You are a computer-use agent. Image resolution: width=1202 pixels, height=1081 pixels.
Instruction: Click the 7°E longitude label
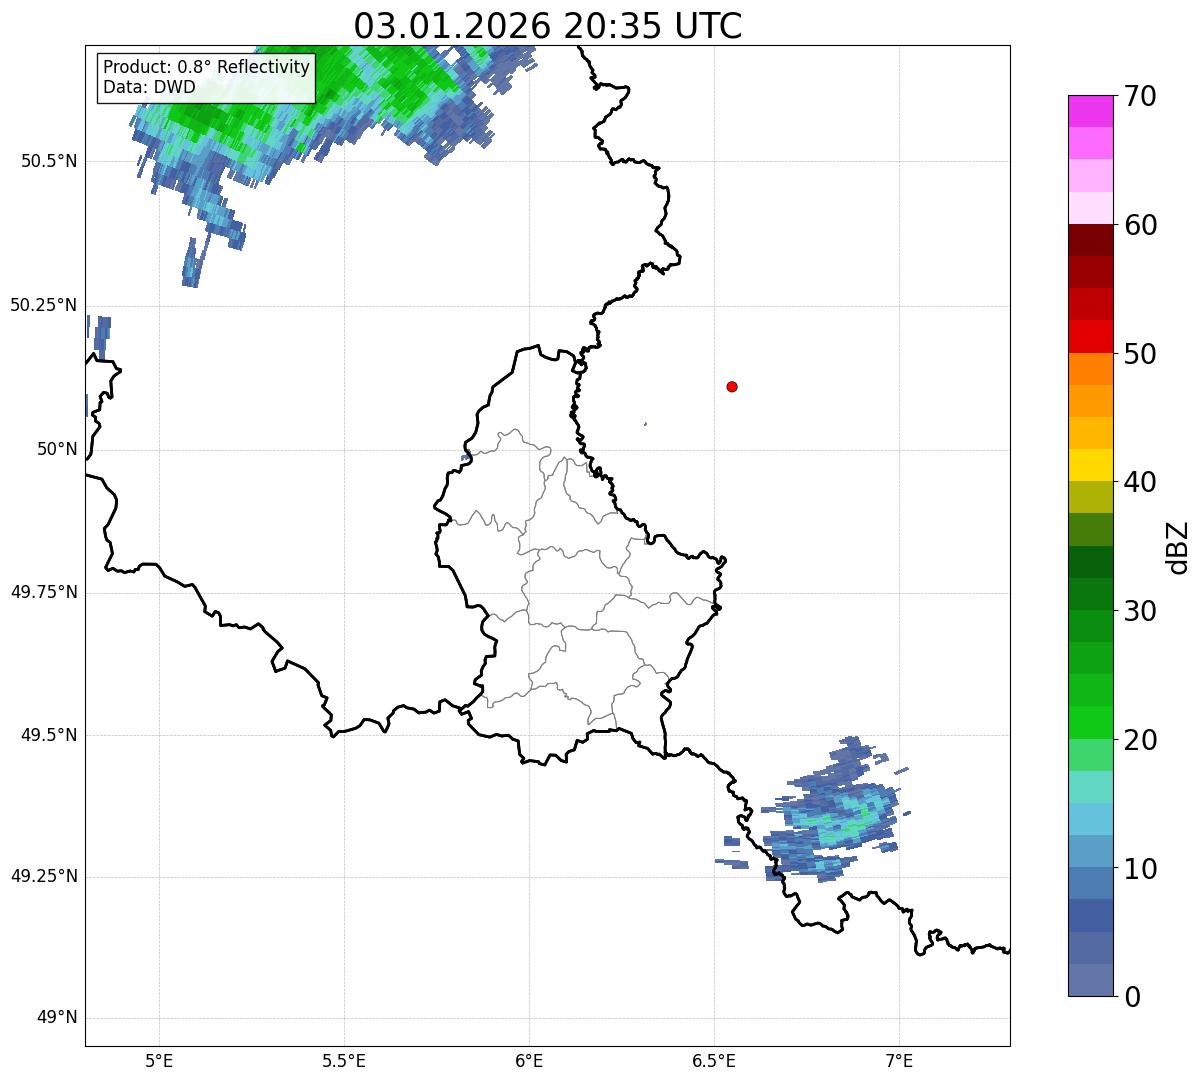tap(899, 1060)
